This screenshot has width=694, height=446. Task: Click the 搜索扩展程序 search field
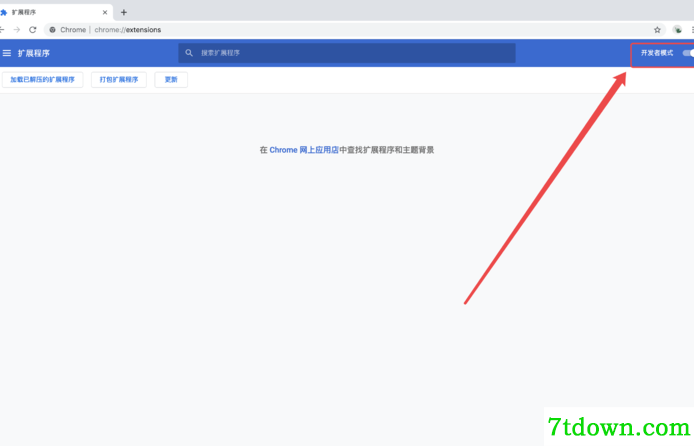(347, 53)
